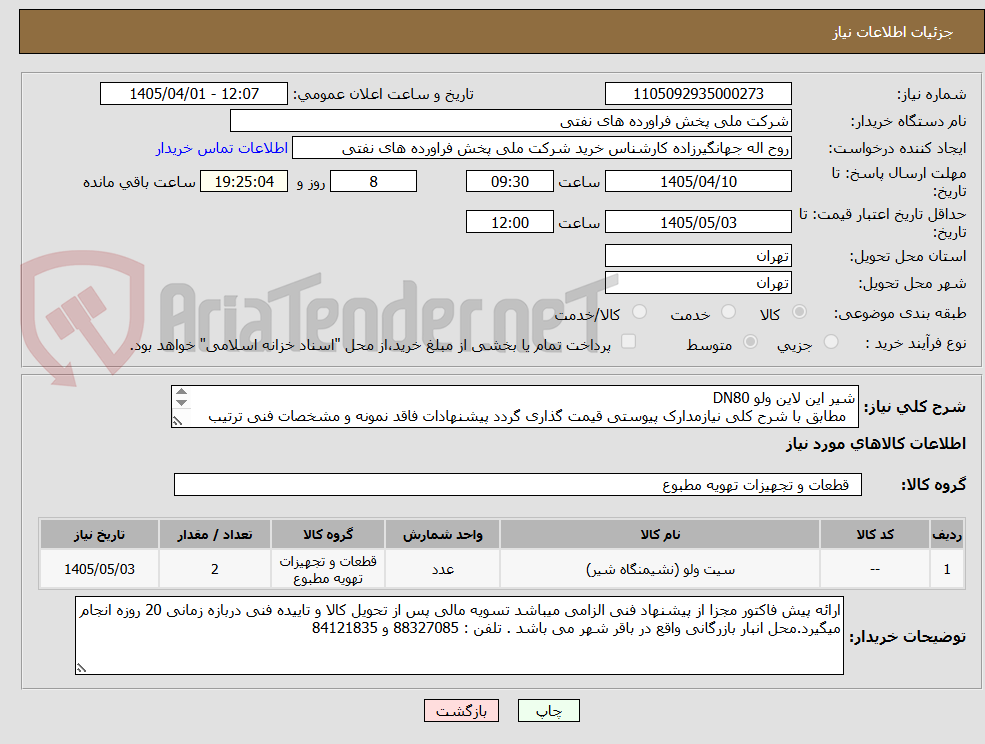Click the delivery city field تهران
Image resolution: width=985 pixels, height=744 pixels.
point(698,283)
